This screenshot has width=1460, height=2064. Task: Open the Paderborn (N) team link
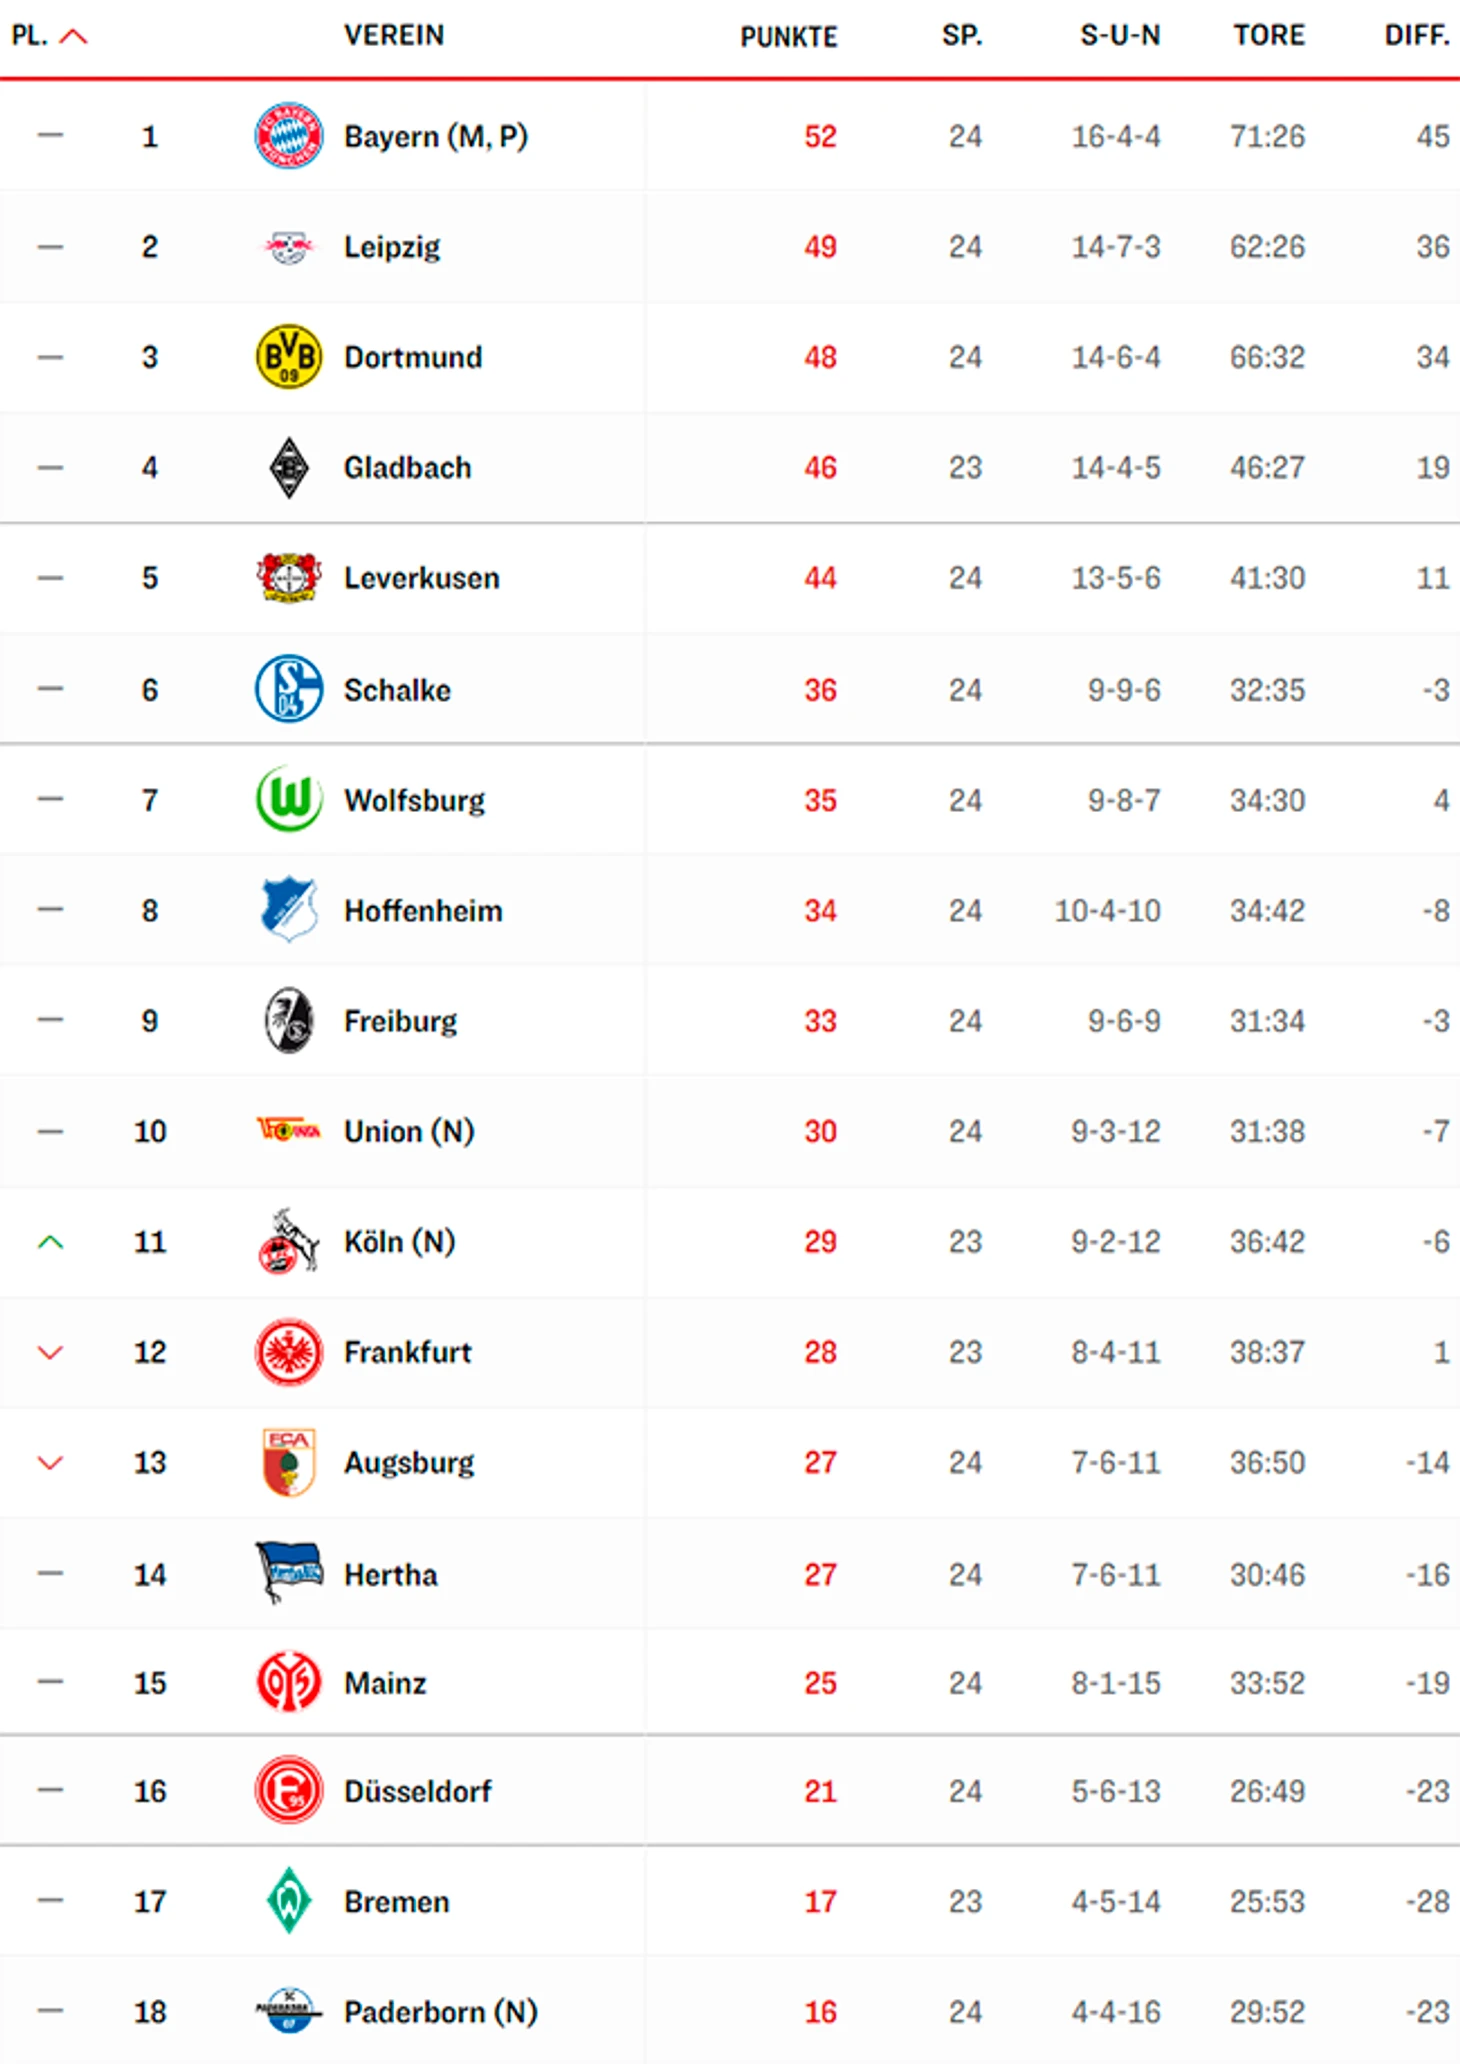point(440,2011)
